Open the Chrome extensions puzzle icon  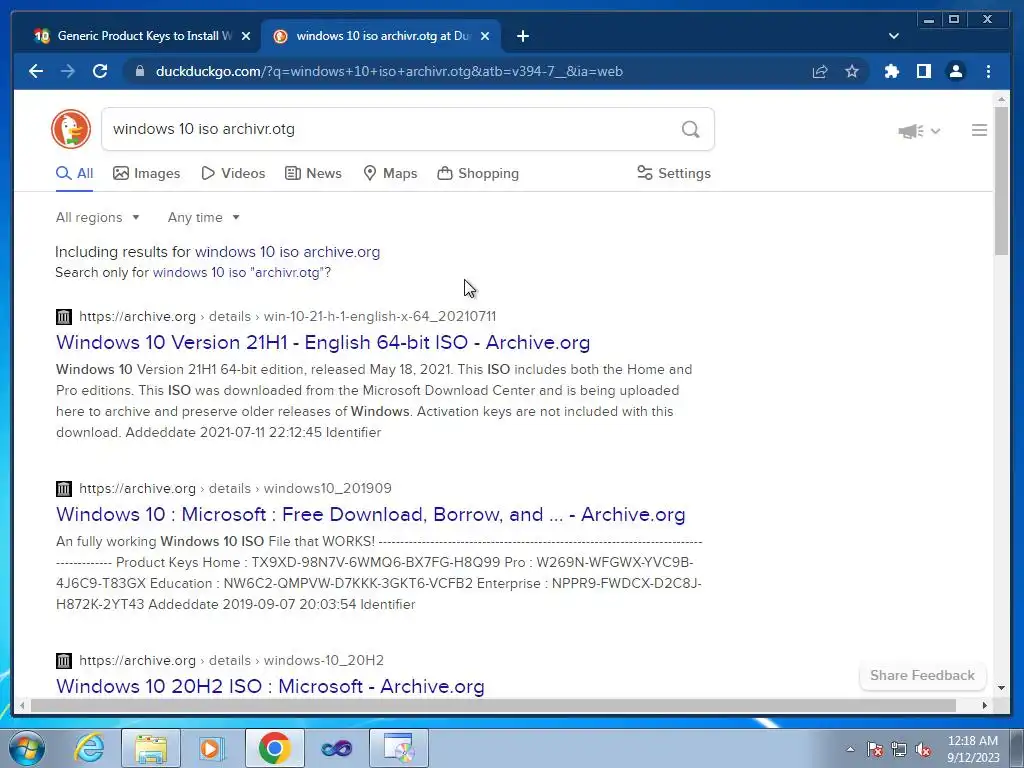891,71
